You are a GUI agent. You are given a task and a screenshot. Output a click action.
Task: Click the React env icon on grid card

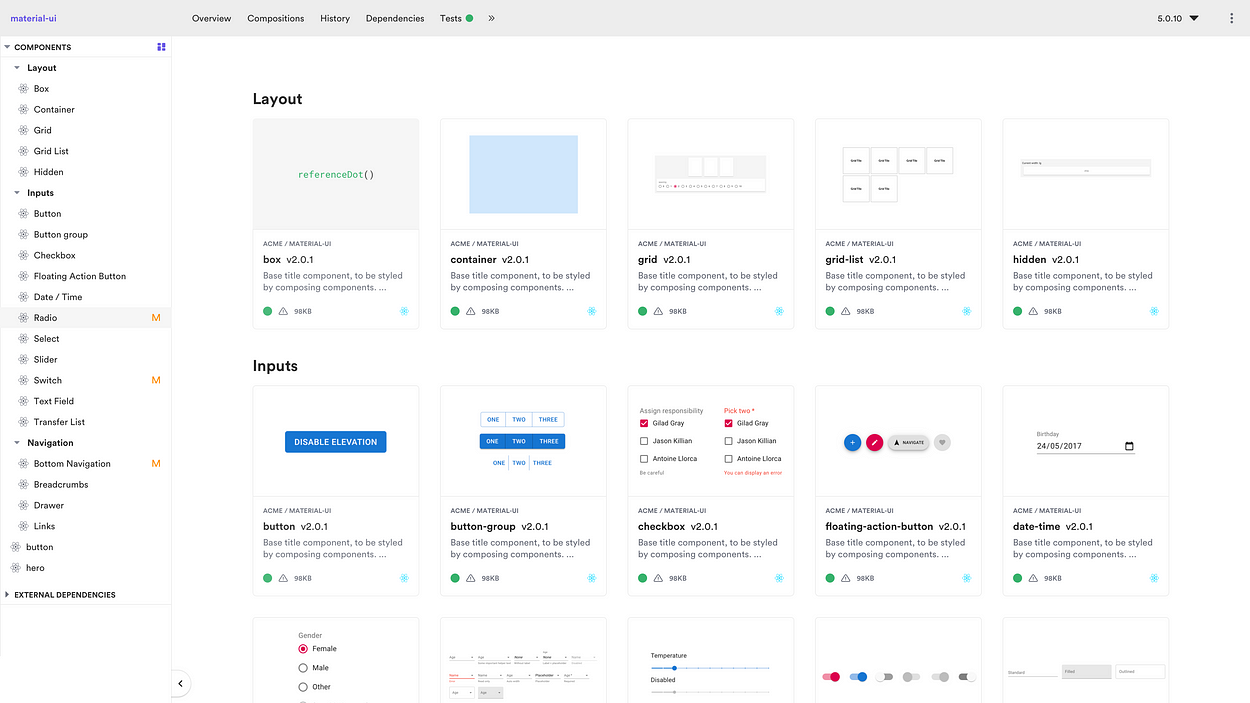click(x=779, y=311)
